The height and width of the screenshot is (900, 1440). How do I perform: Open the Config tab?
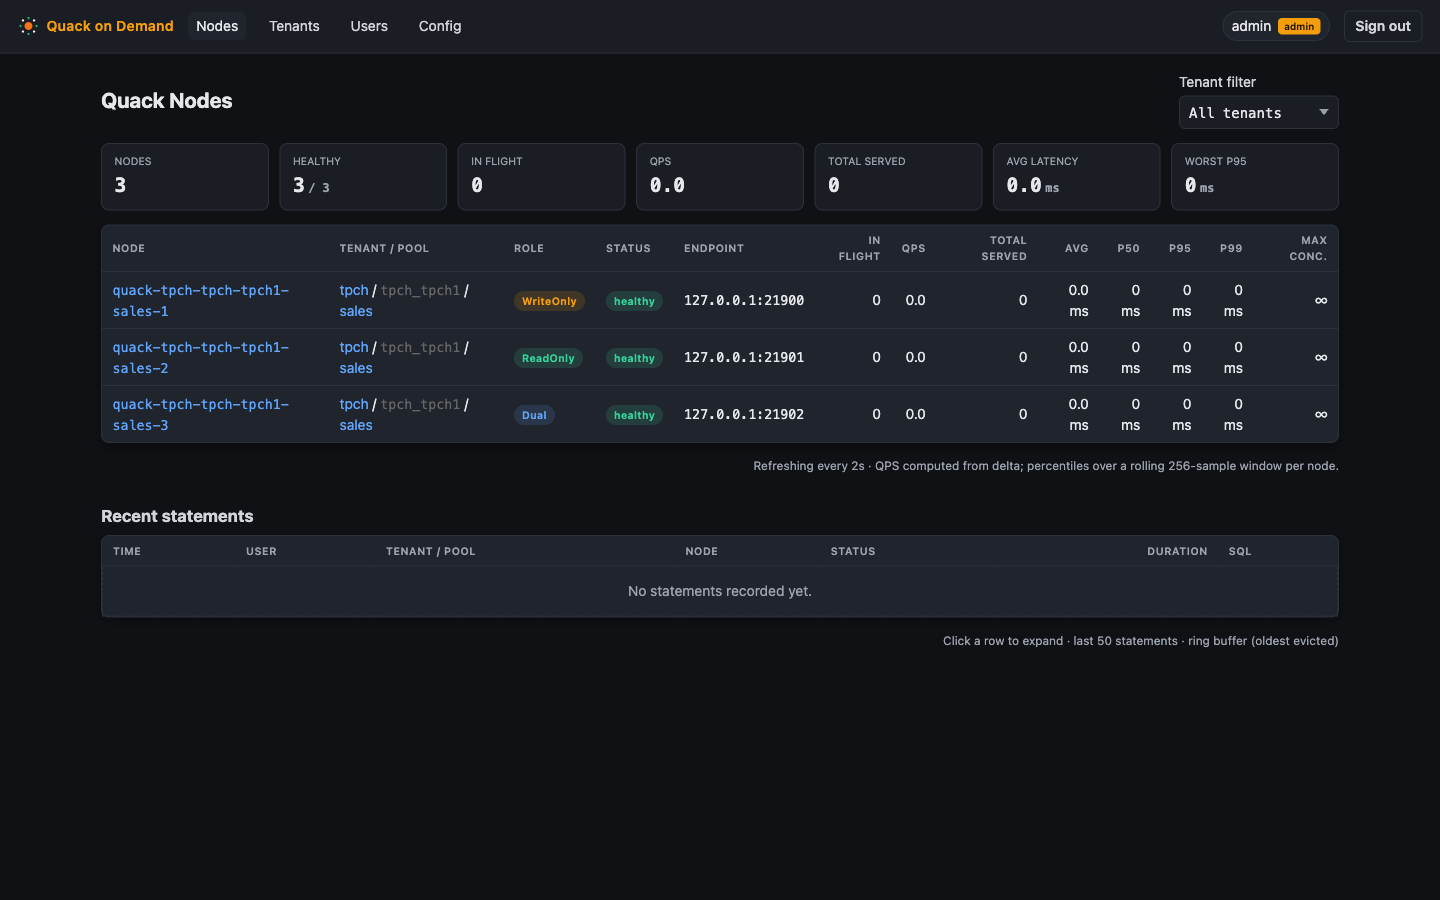pyautogui.click(x=440, y=26)
